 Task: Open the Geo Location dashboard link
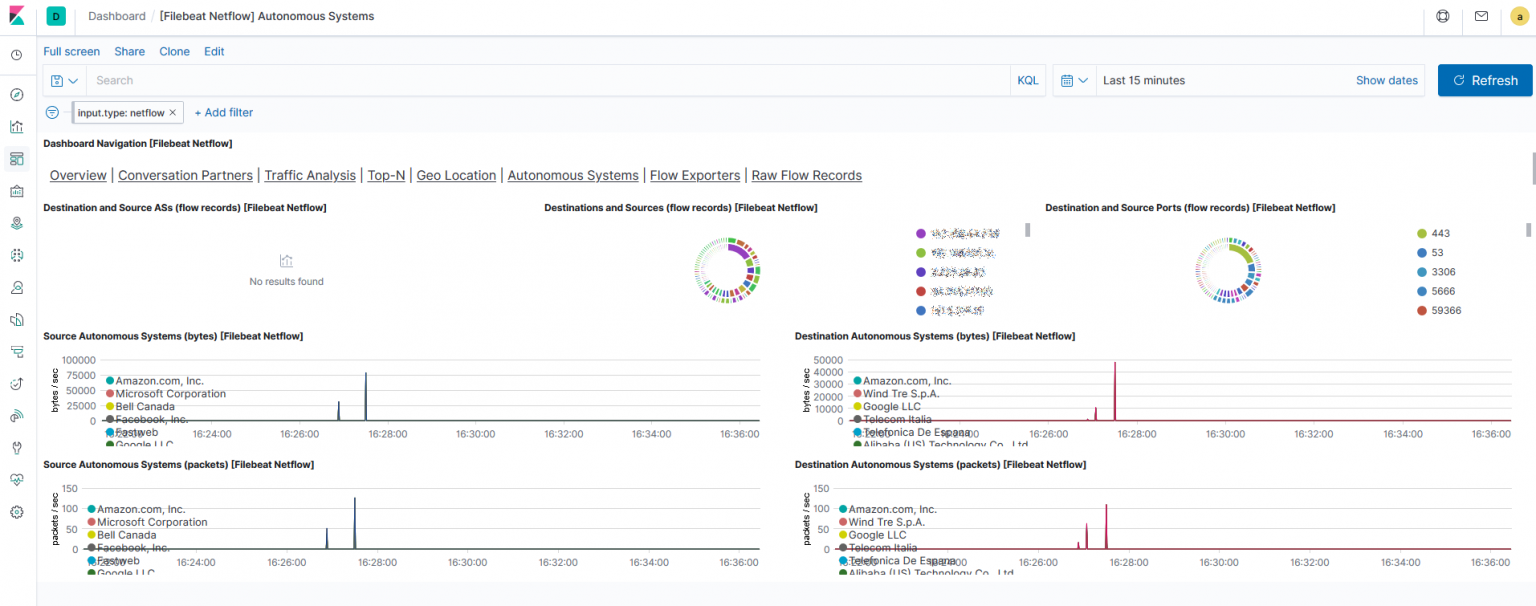click(455, 175)
